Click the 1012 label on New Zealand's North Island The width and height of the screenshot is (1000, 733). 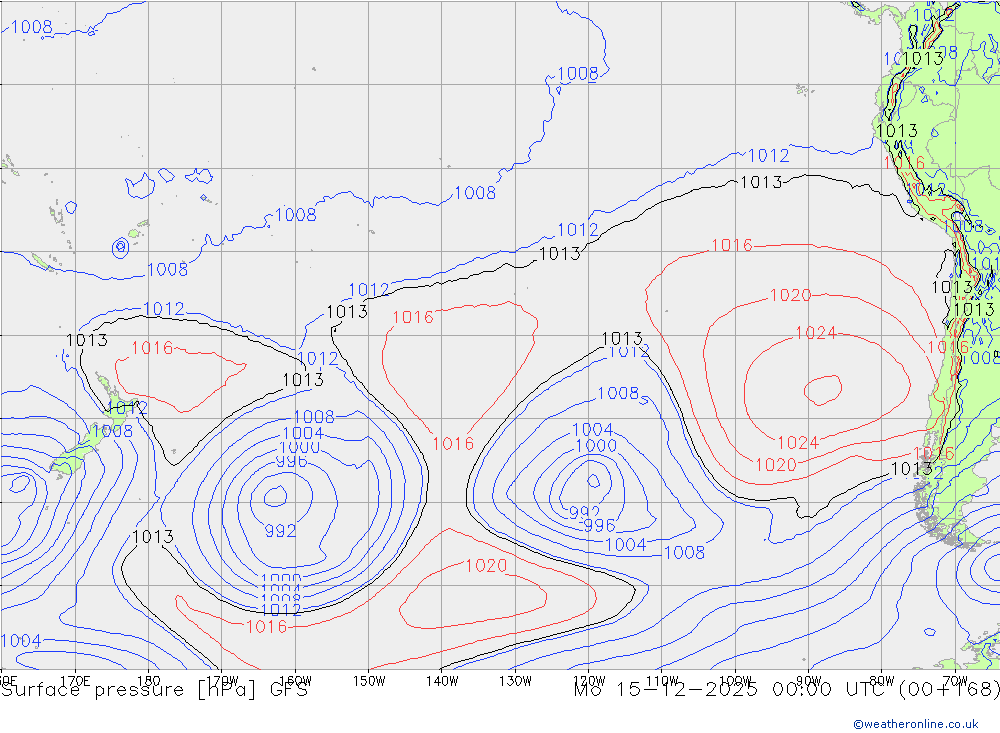(127, 408)
